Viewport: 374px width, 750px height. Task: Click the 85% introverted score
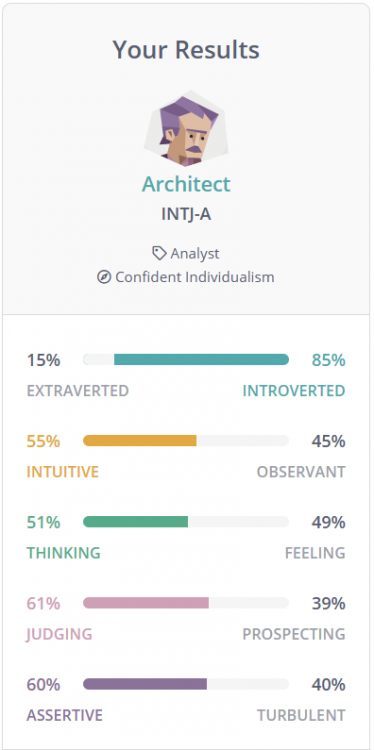[329, 360]
